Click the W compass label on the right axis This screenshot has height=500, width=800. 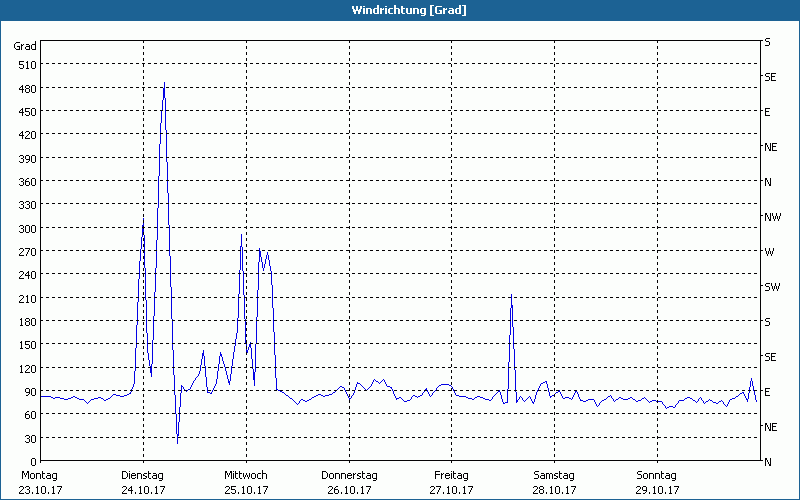(769, 252)
